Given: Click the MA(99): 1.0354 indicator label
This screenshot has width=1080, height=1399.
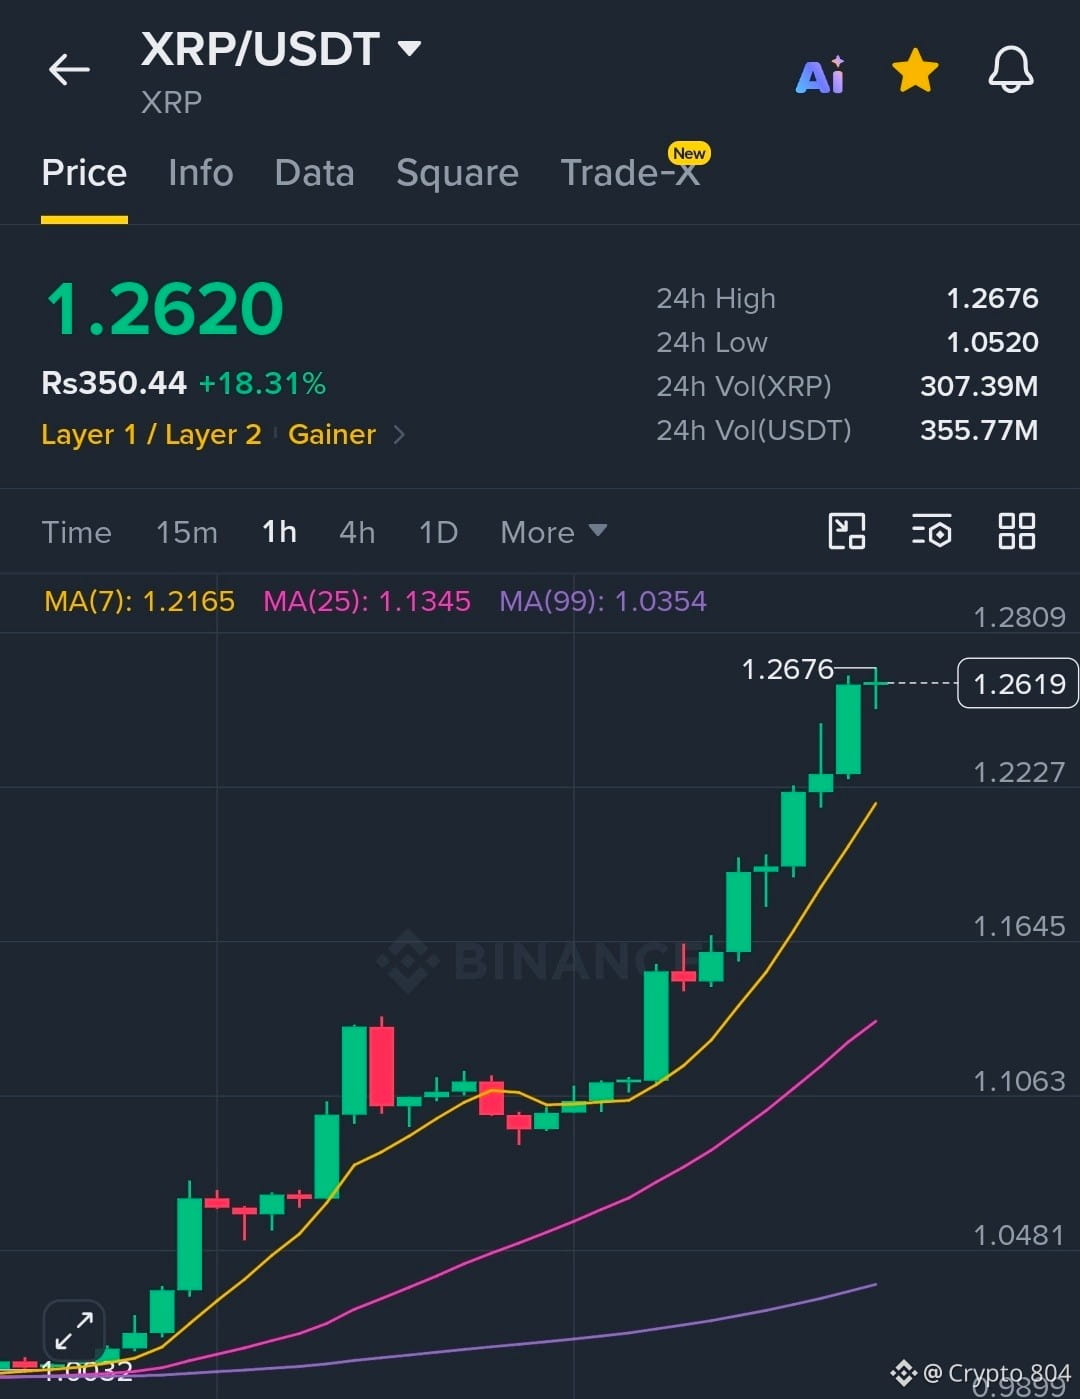Looking at the screenshot, I should [603, 601].
